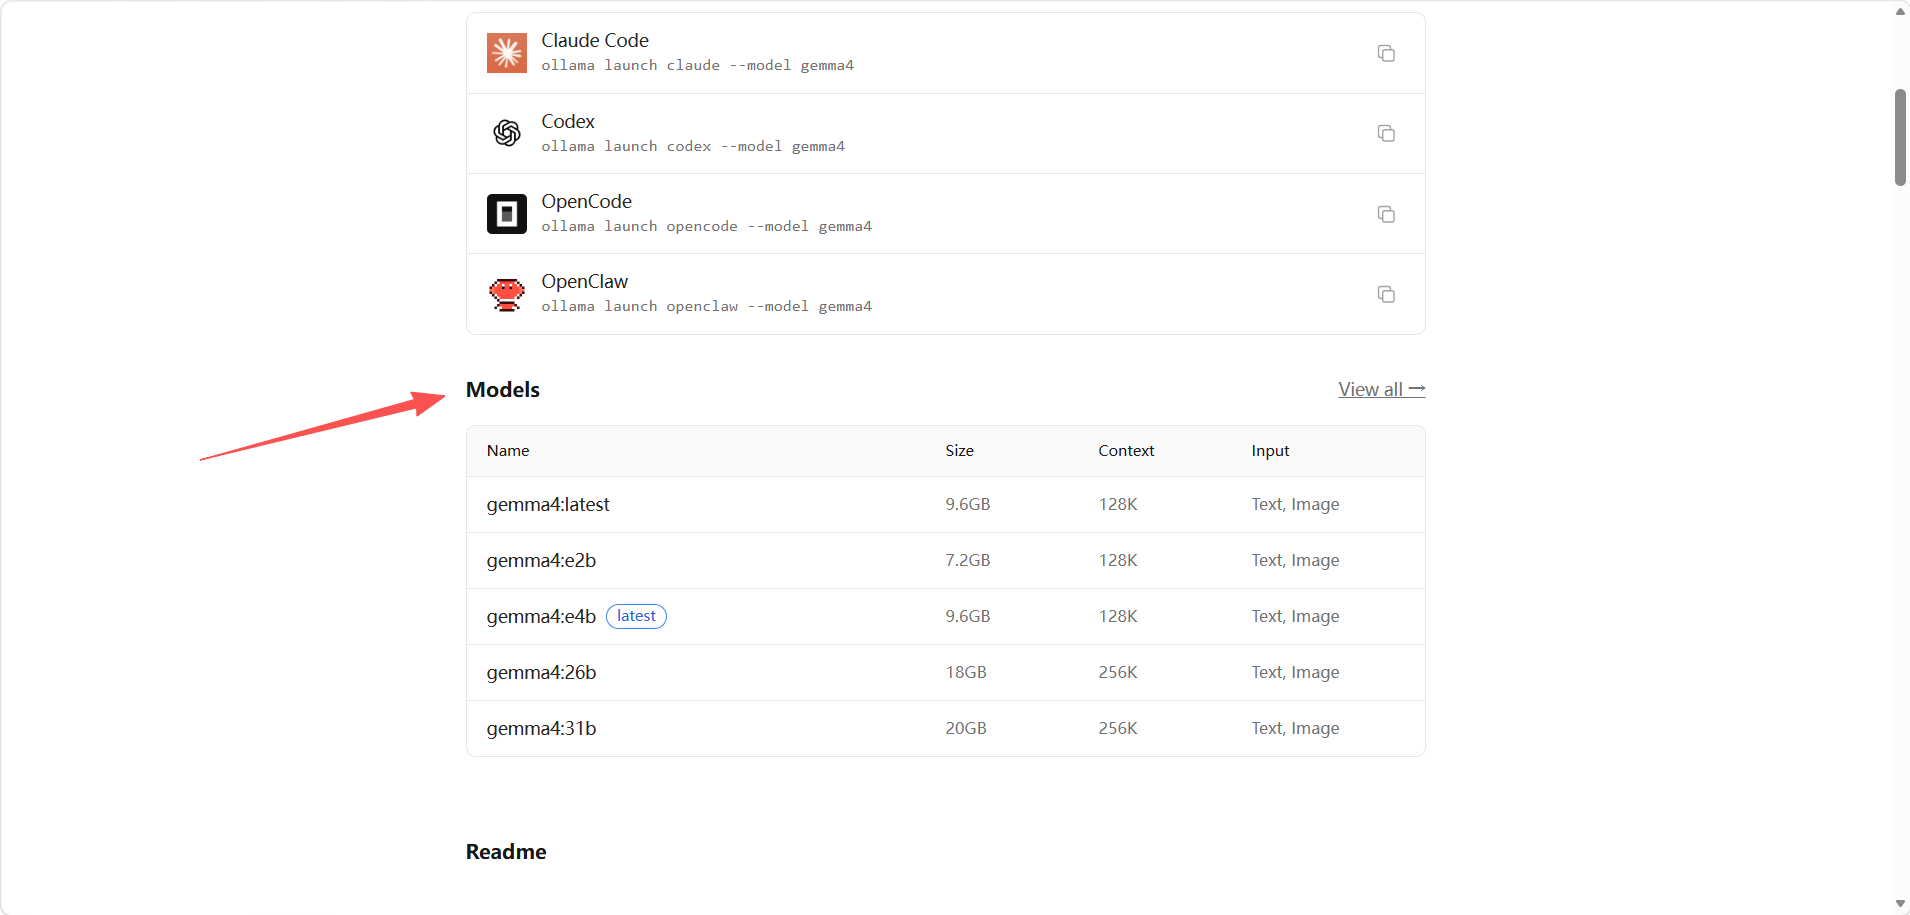Click the Models section heading

point(503,390)
